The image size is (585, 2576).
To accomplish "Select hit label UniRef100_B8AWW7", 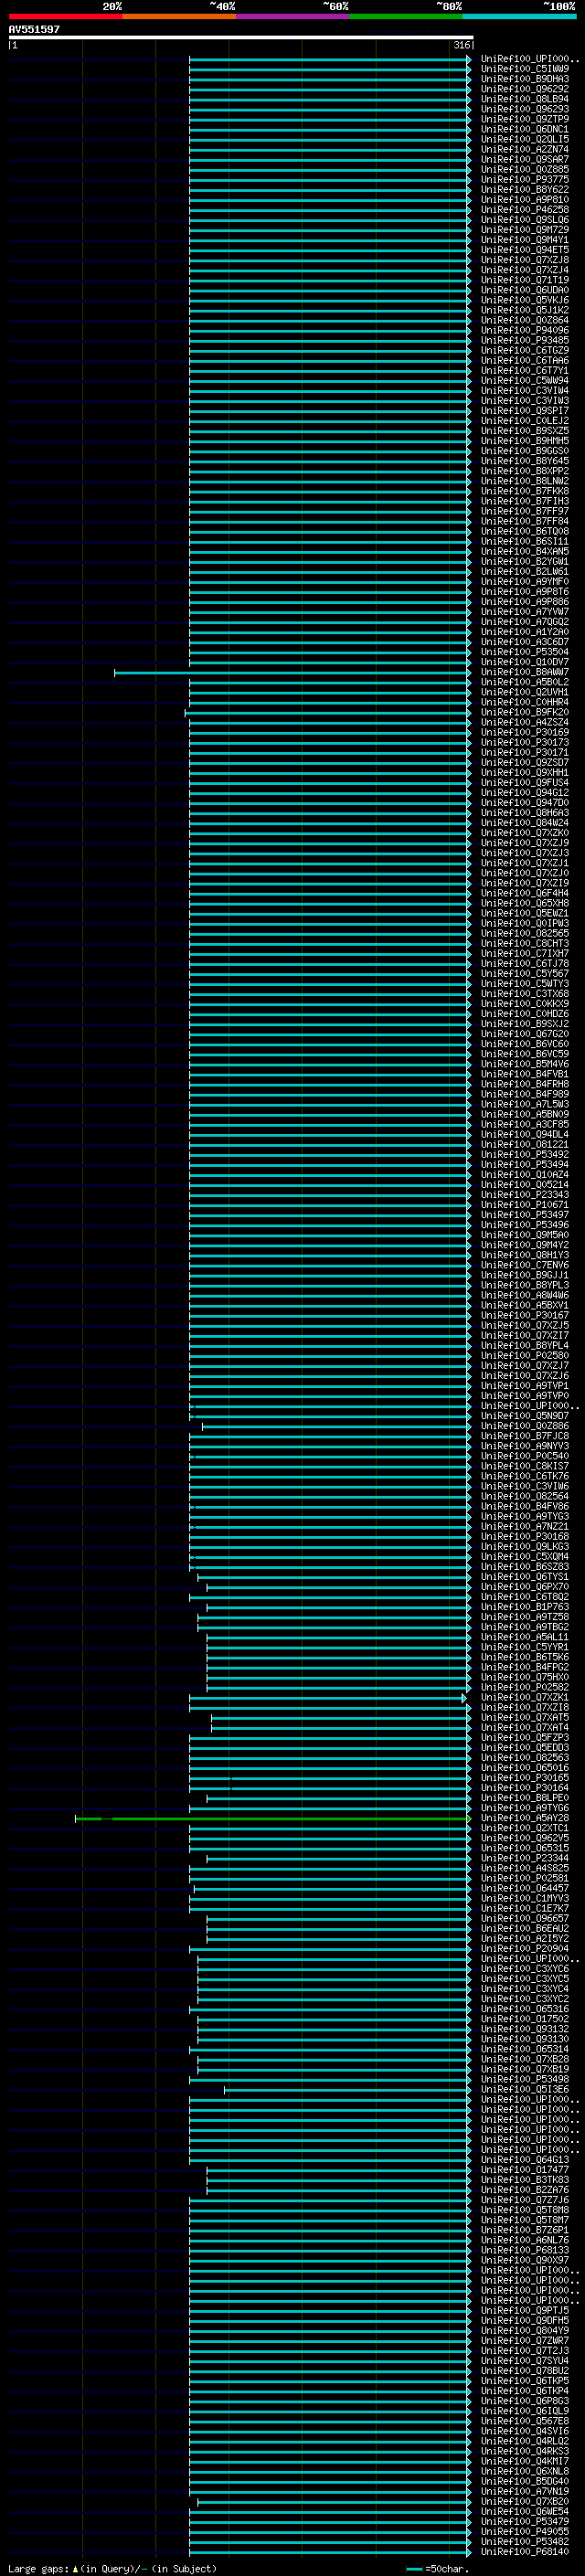I will pyautogui.click(x=525, y=672).
